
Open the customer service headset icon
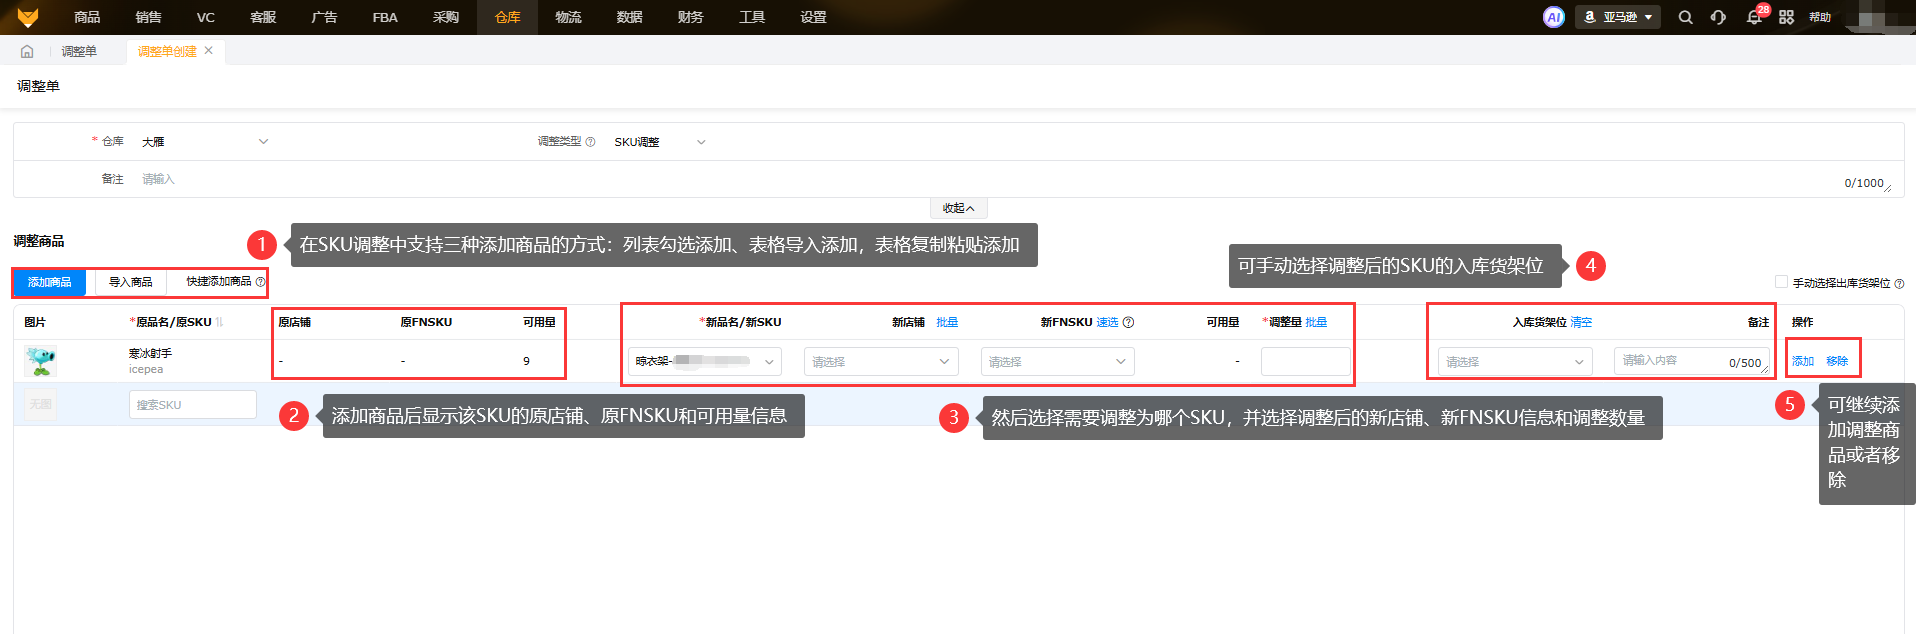click(1718, 17)
